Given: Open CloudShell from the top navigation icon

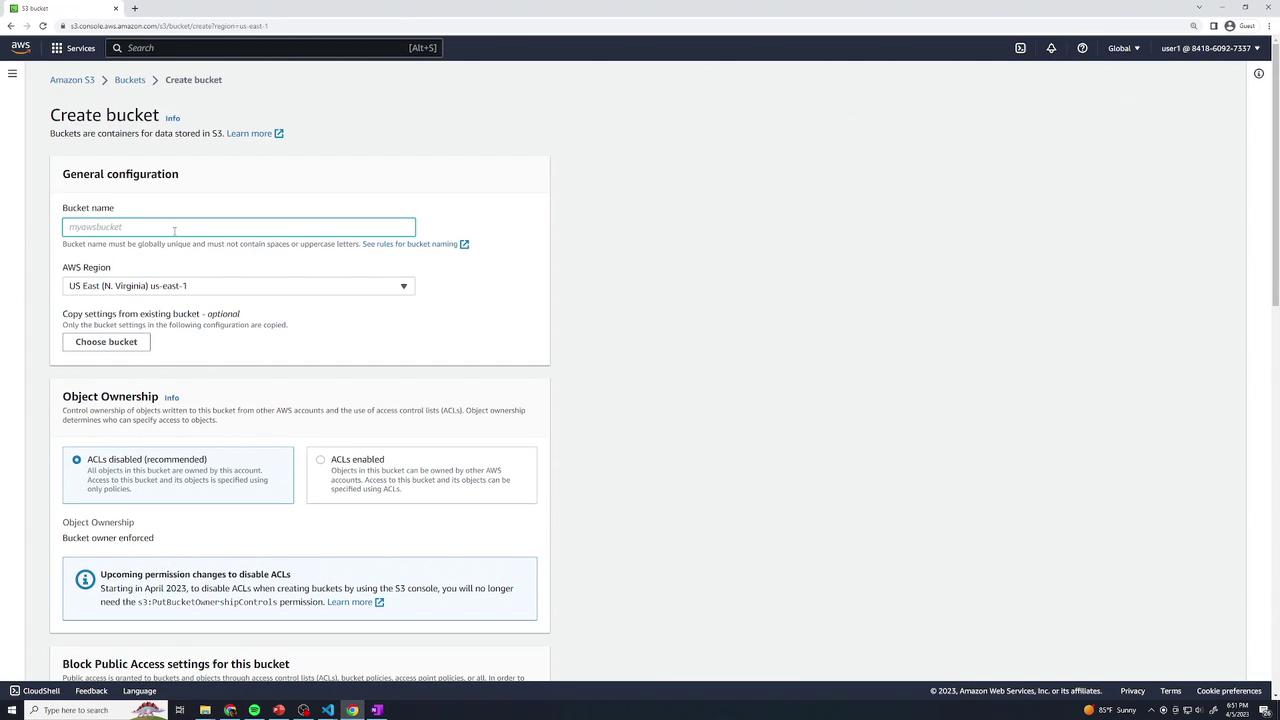Looking at the screenshot, I should 1020,48.
